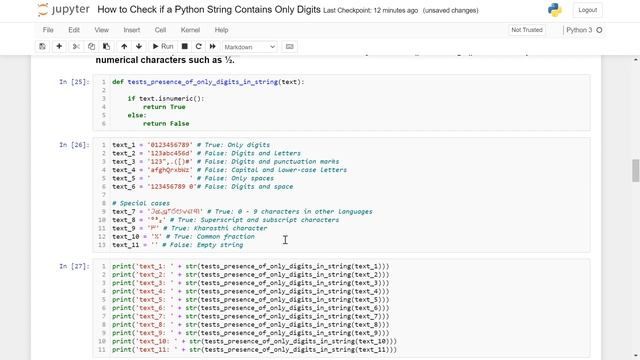Open the Help menu
This screenshot has height=360, width=640.
coord(221,30)
